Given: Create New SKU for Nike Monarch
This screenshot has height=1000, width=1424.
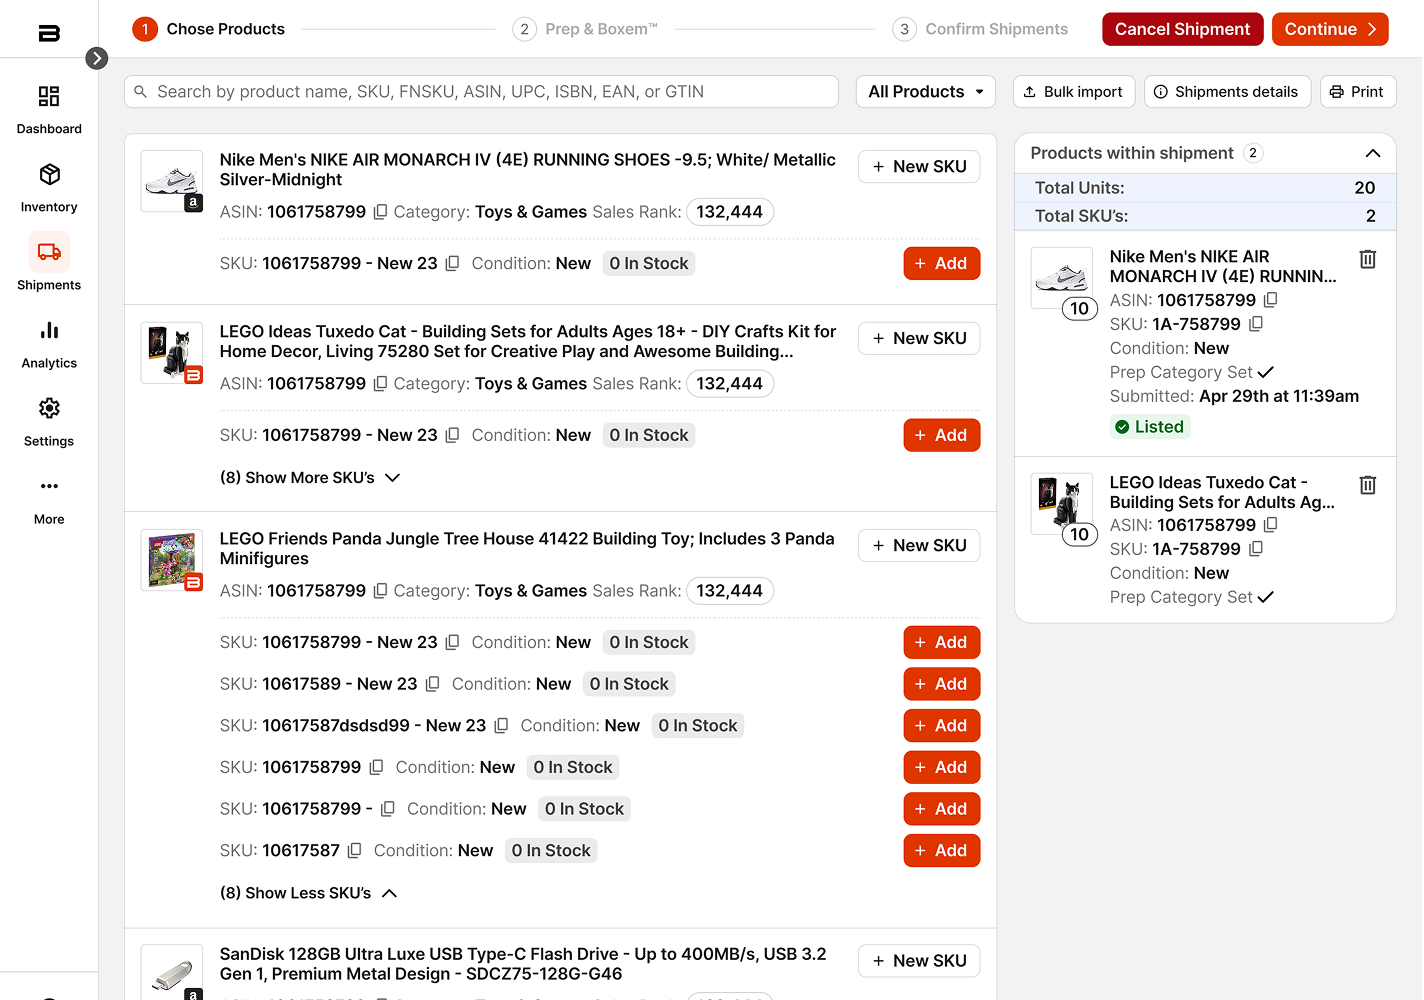Looking at the screenshot, I should click(919, 167).
